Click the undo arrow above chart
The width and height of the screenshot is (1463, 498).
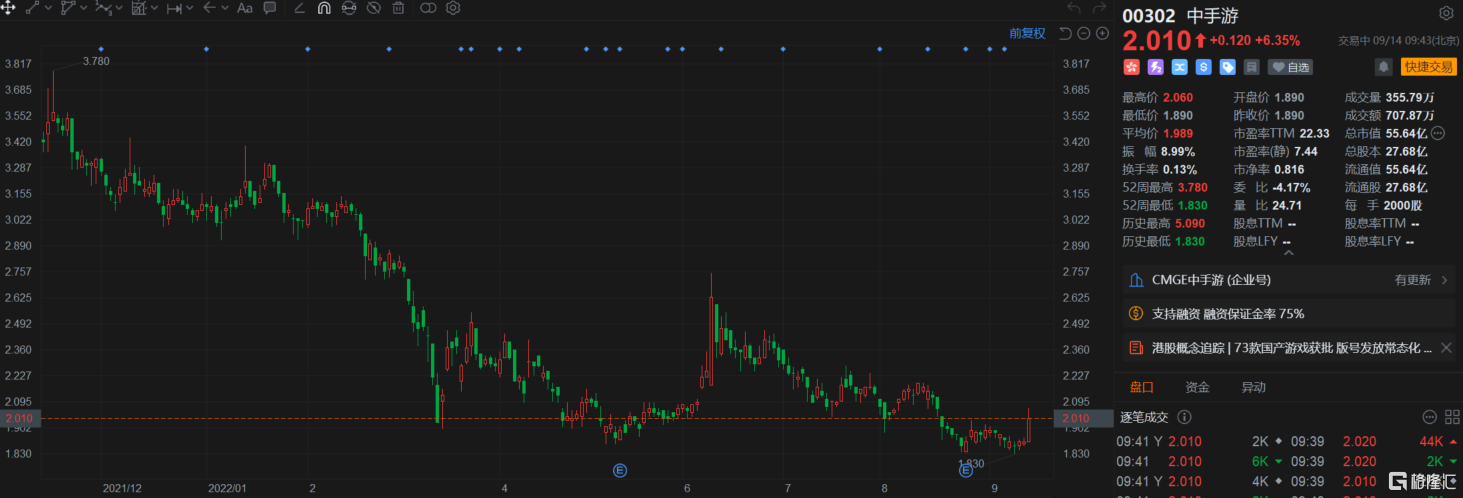pyautogui.click(x=1074, y=8)
